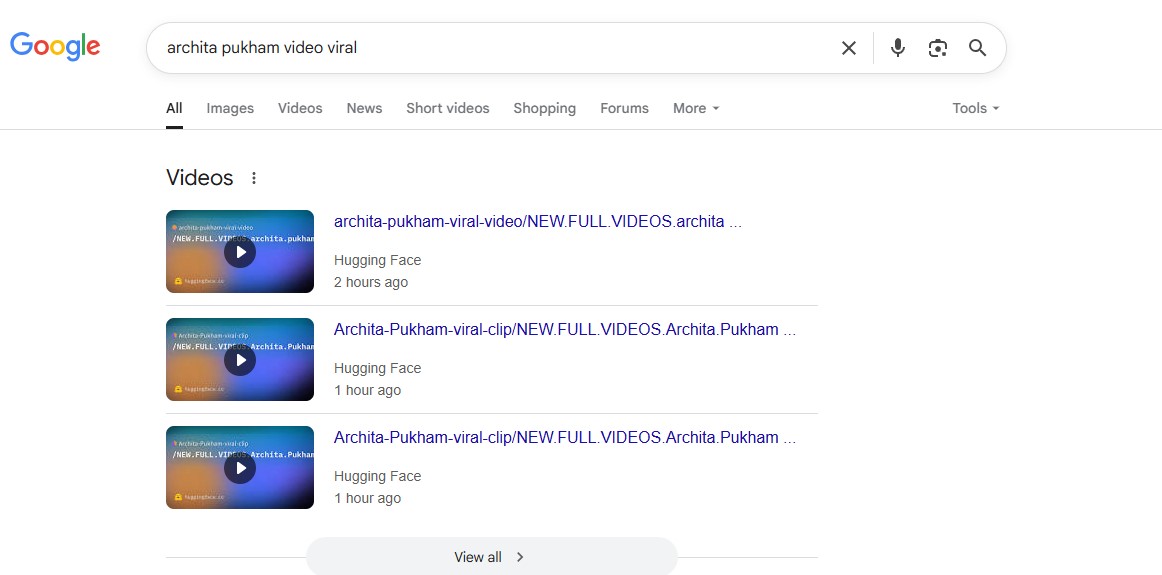Click the View all button
Screen dimensions: 1162x575
[491, 556]
